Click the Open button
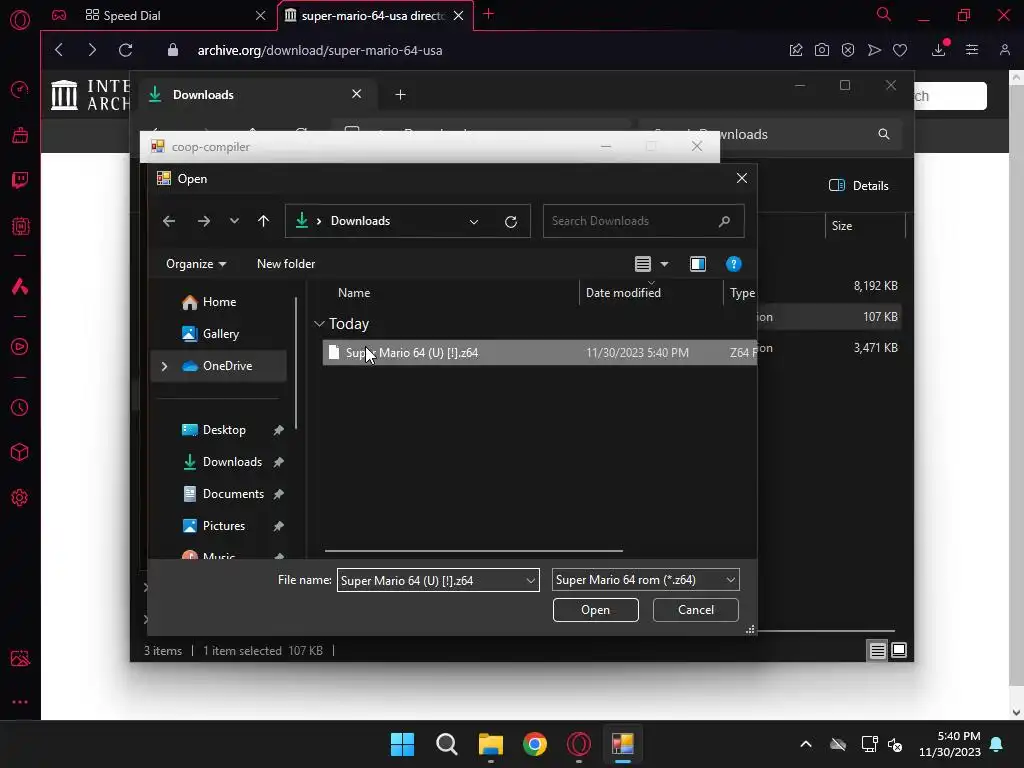 point(596,610)
